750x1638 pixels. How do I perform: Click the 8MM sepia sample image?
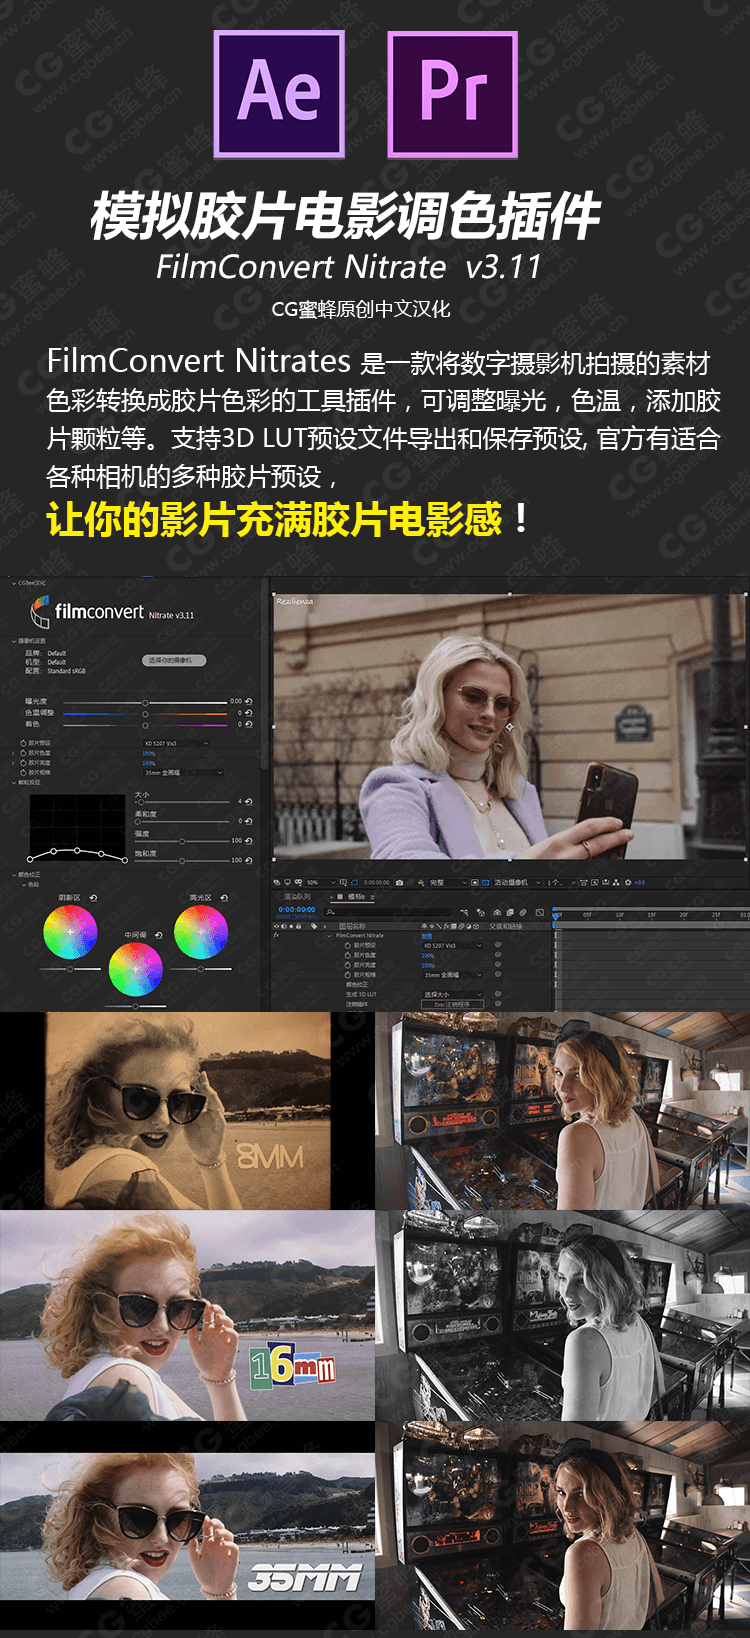pos(187,1110)
